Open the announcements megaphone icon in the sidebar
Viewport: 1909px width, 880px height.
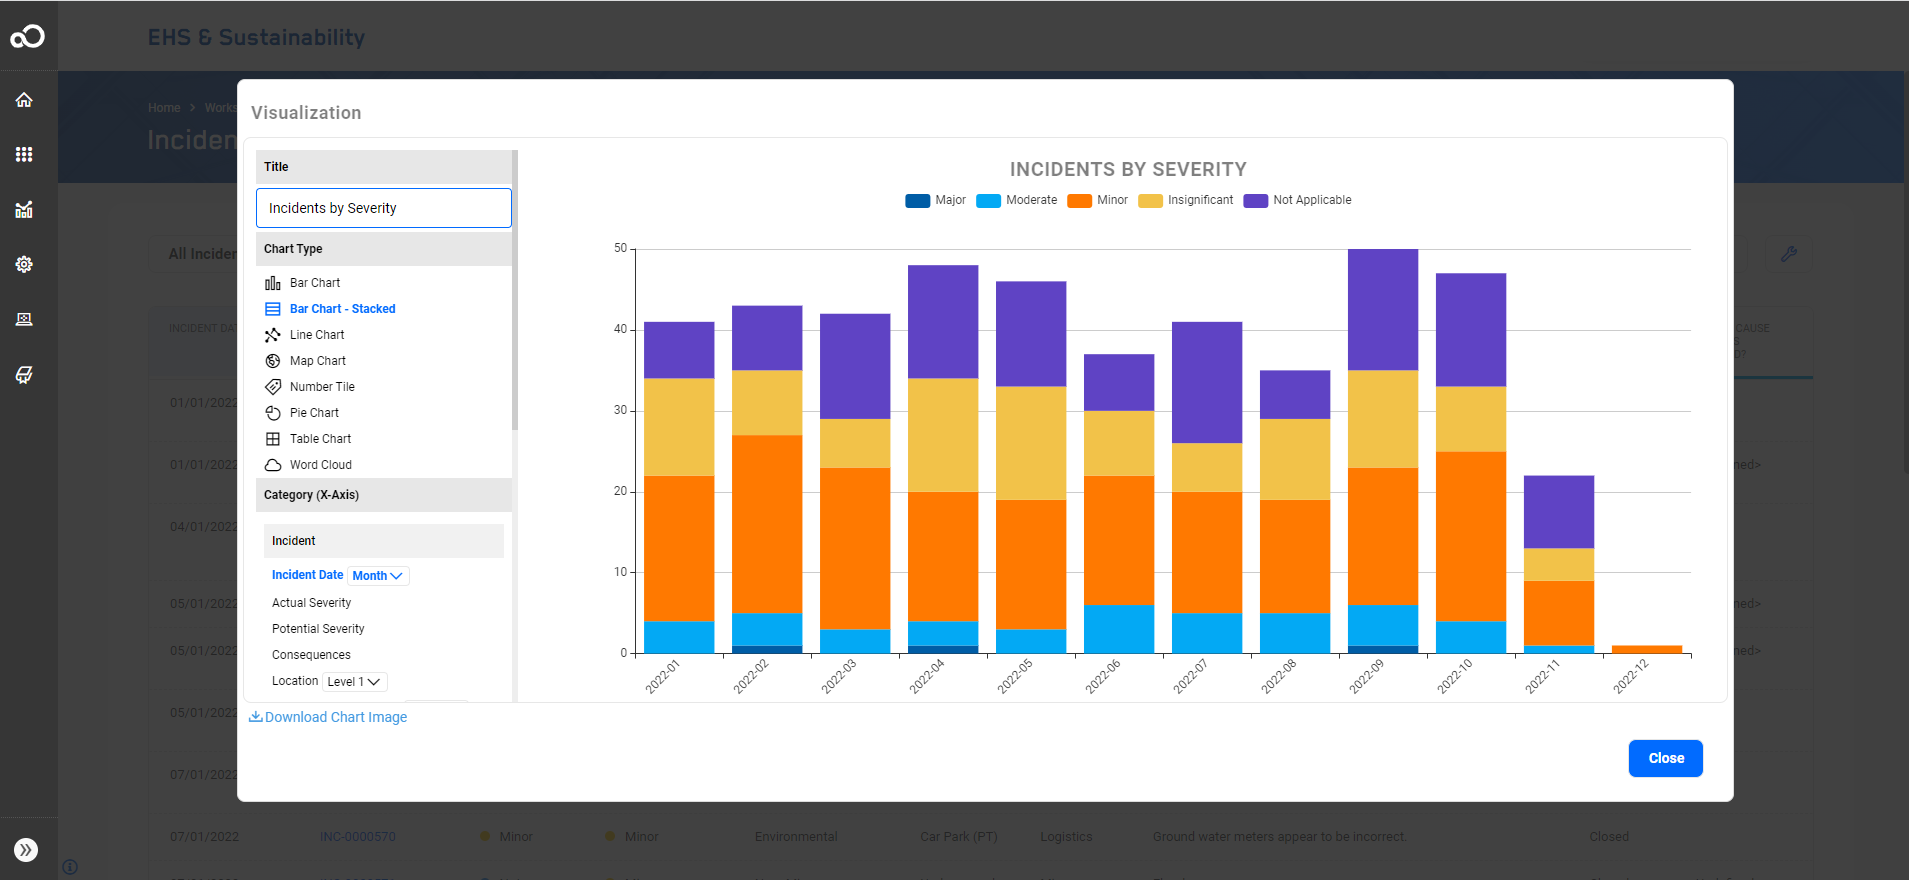[24, 374]
